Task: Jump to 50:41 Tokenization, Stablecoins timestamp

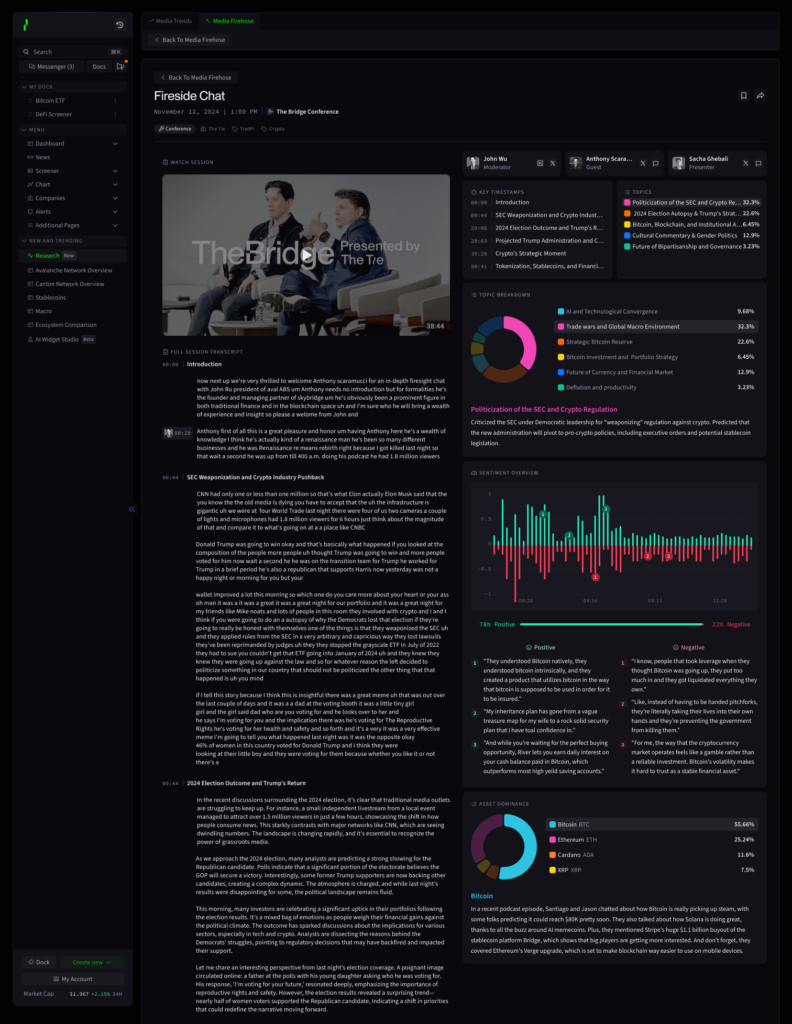Action: tap(537, 266)
